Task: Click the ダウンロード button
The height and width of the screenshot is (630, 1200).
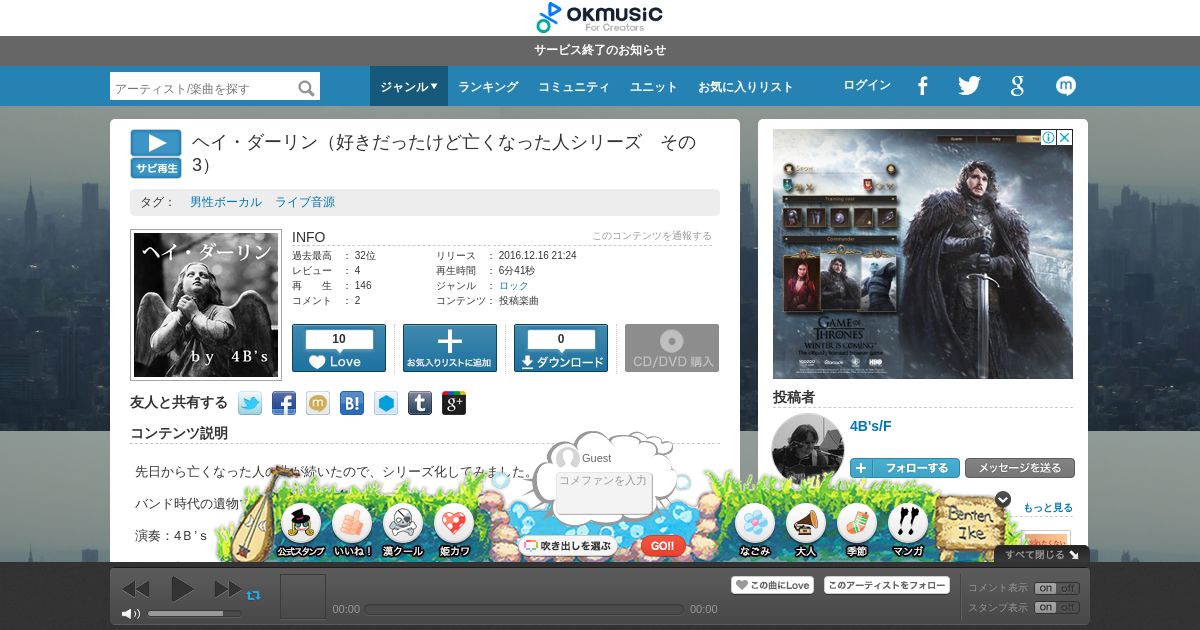Action: click(561, 348)
